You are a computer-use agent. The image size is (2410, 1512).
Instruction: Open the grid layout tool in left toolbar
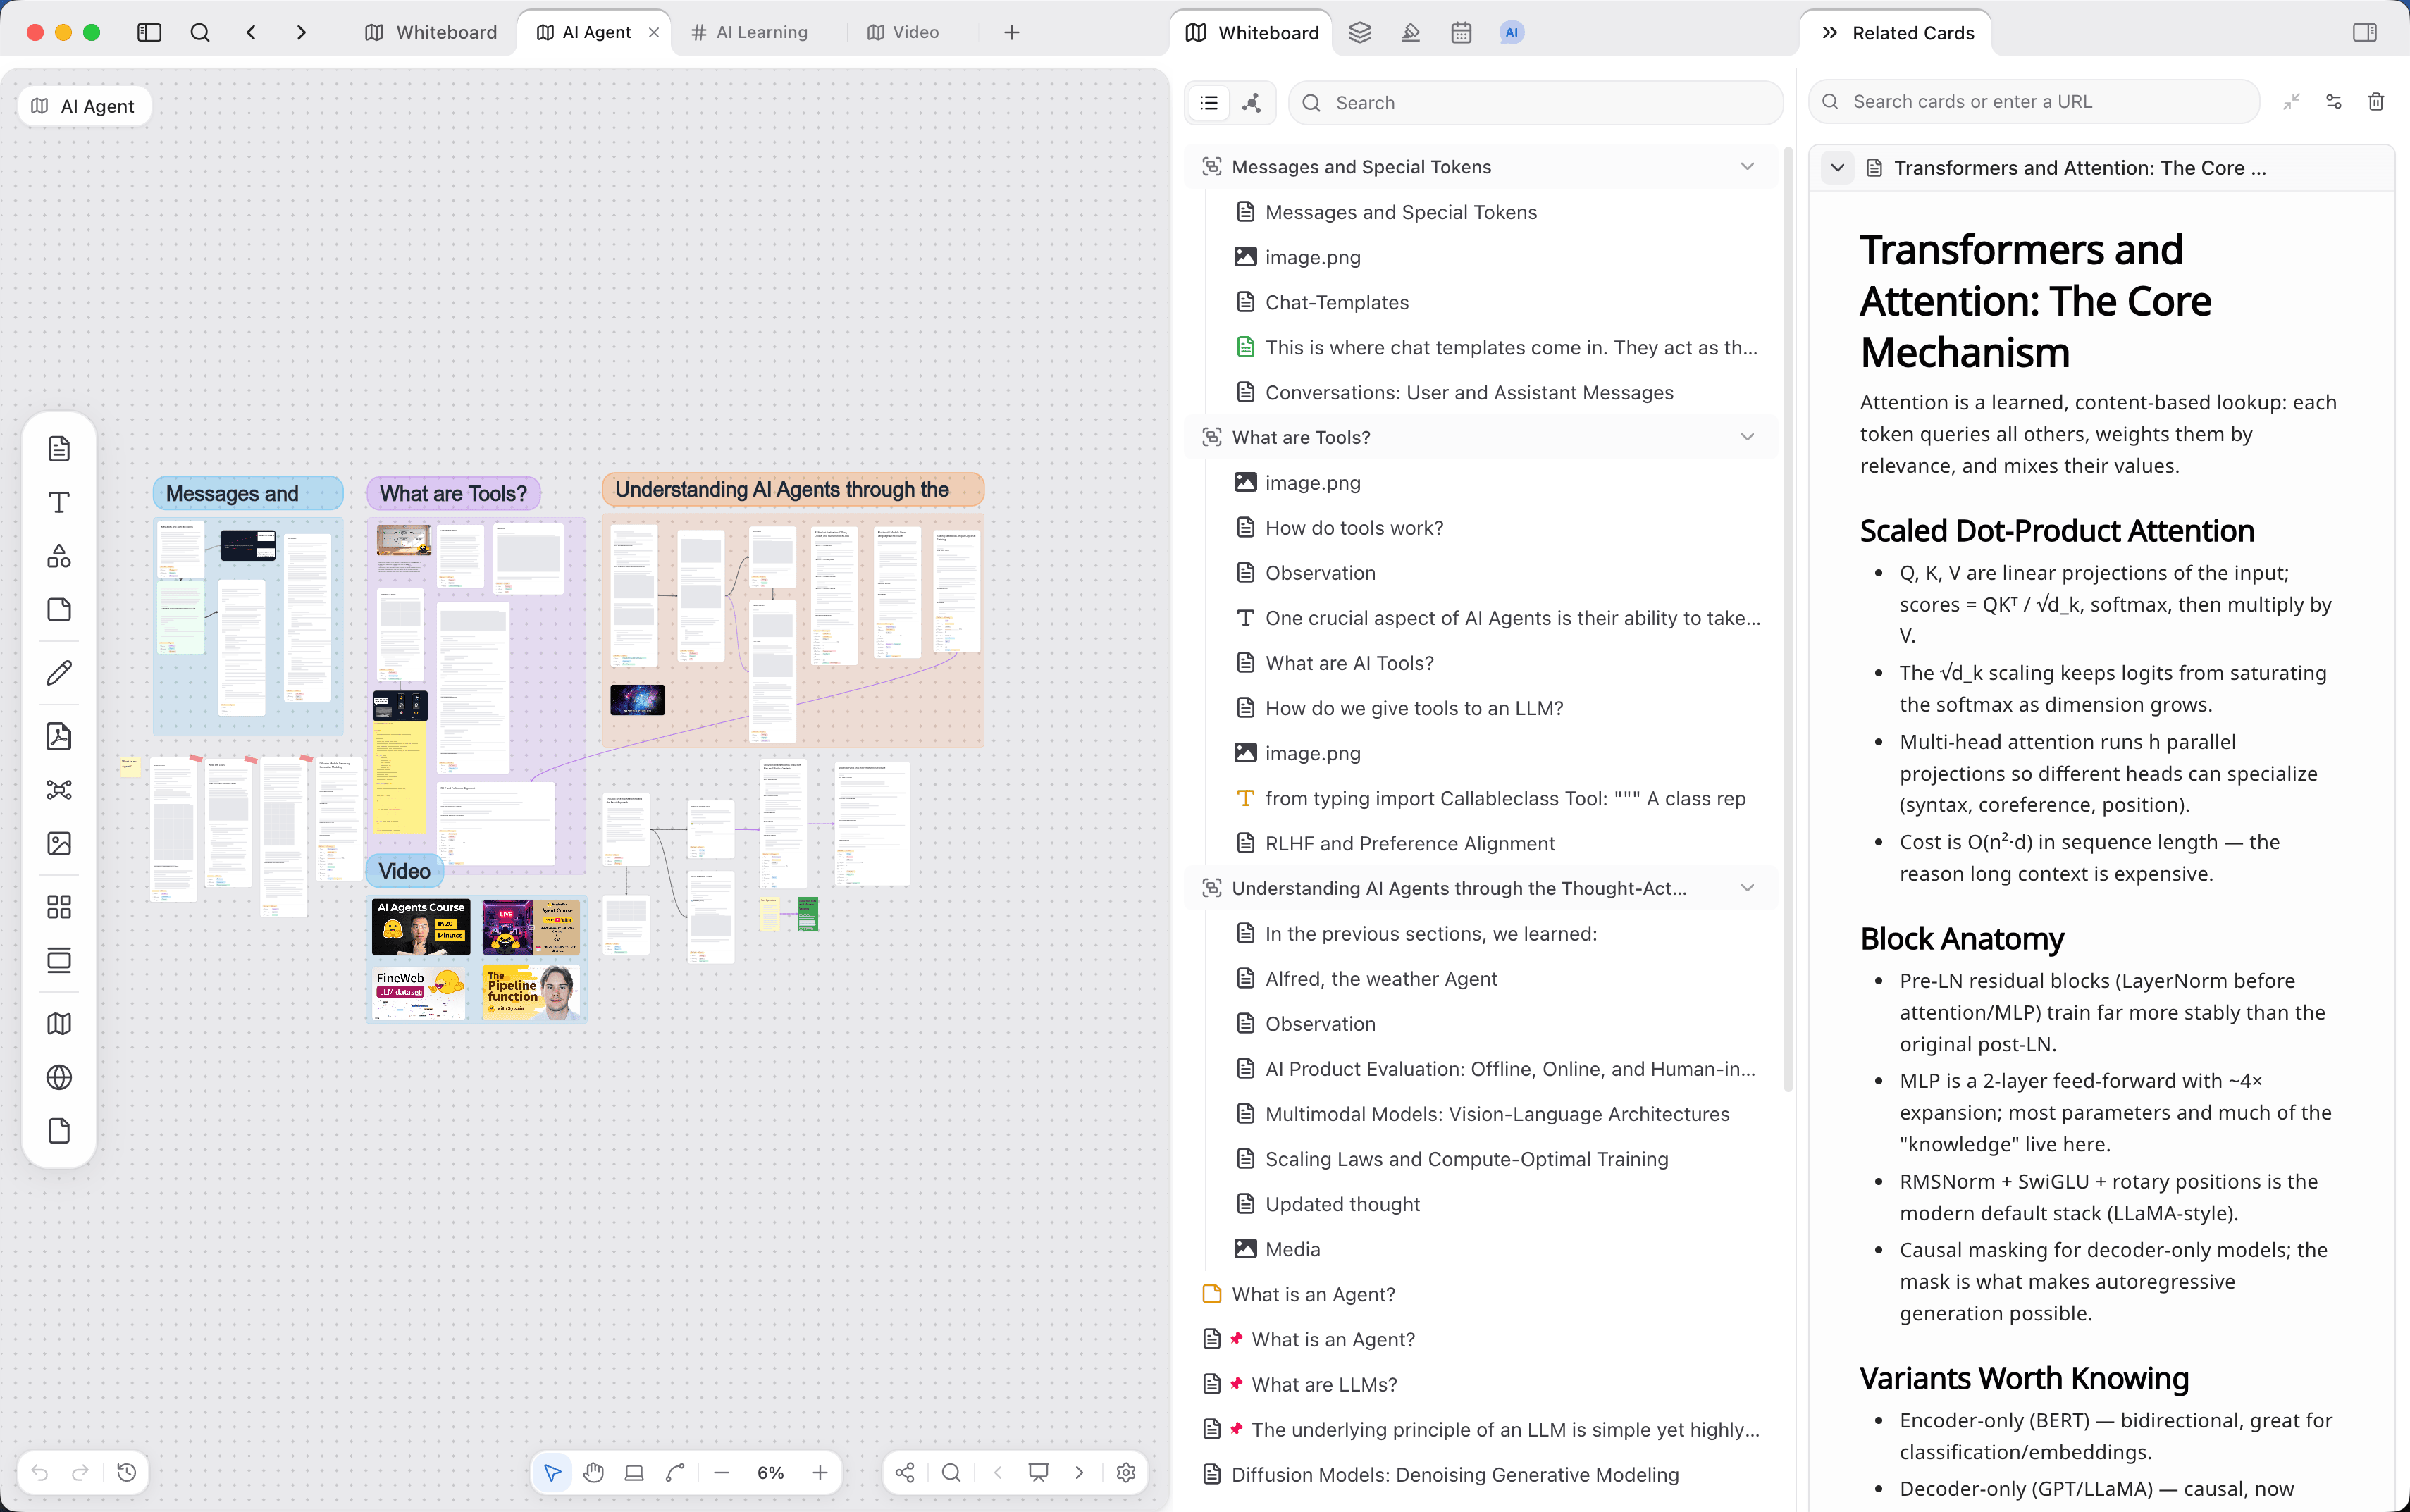pyautogui.click(x=59, y=907)
